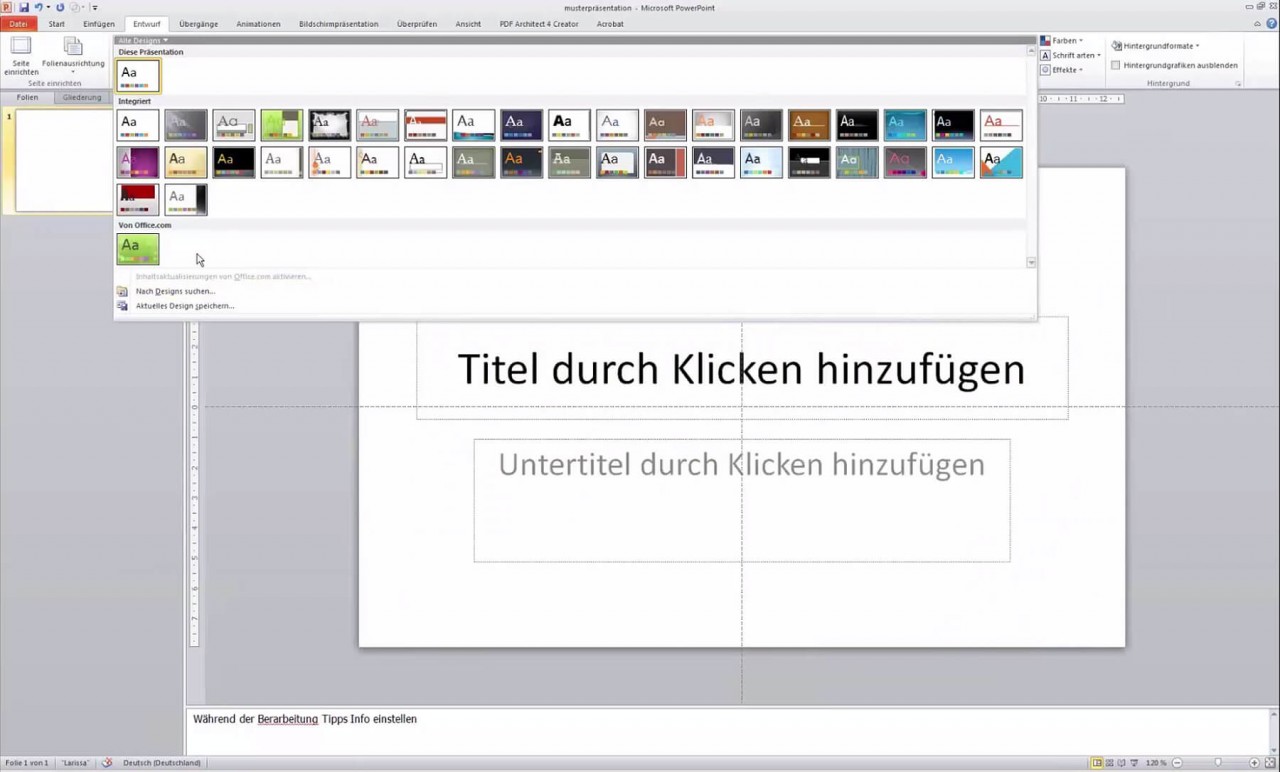Open the Animationen ribbon tab
The height and width of the screenshot is (772, 1280).
tap(258, 24)
